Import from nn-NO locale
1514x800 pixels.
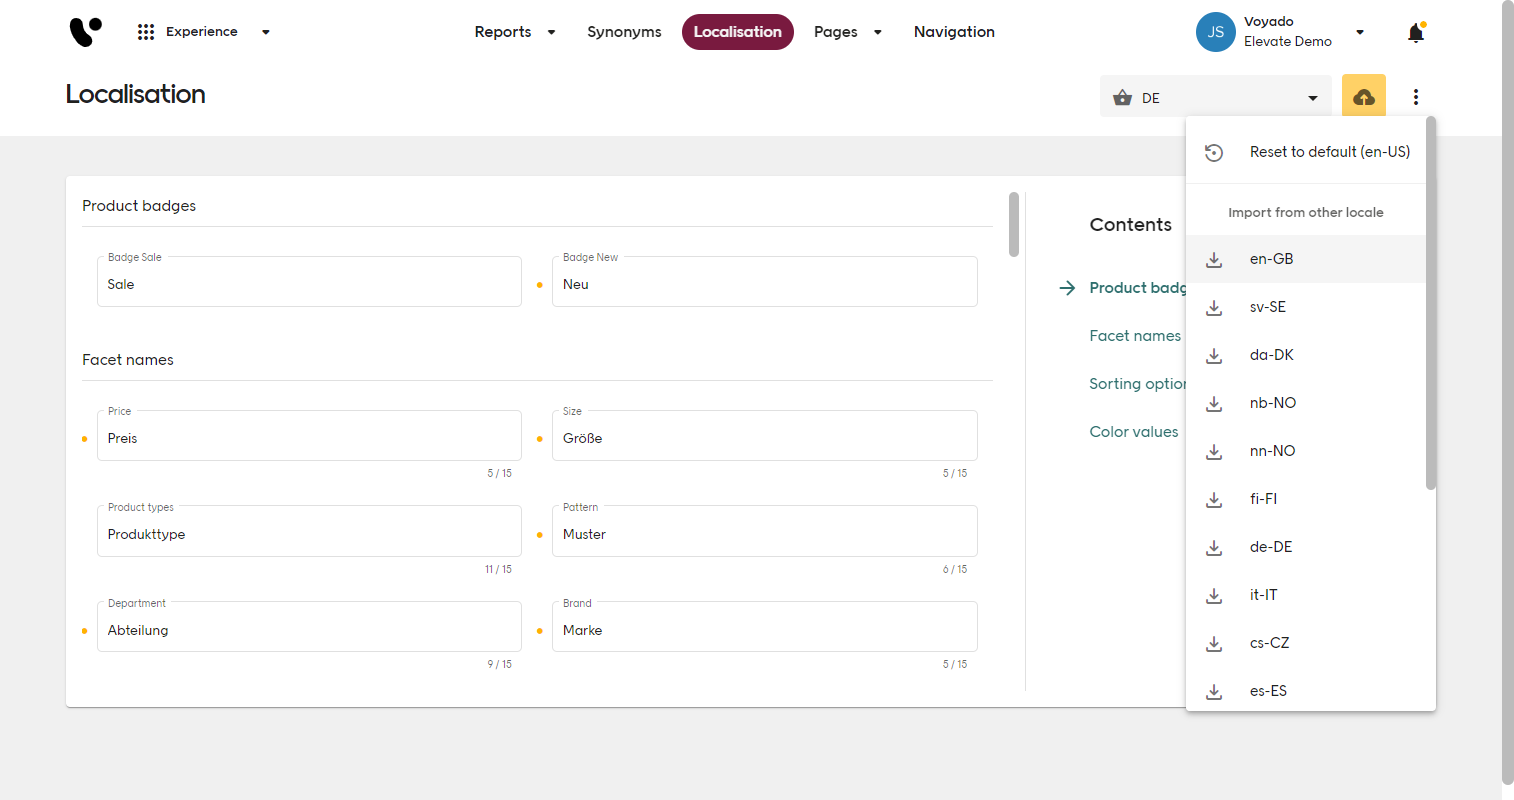[1306, 451]
